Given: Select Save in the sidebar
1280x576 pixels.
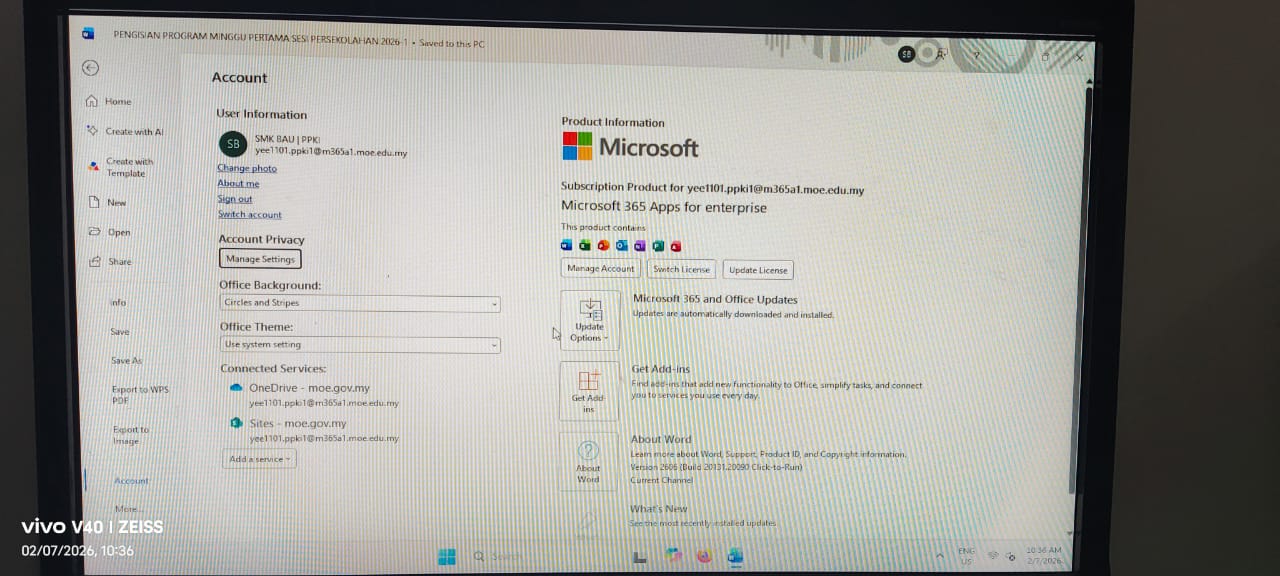Looking at the screenshot, I should point(120,331).
